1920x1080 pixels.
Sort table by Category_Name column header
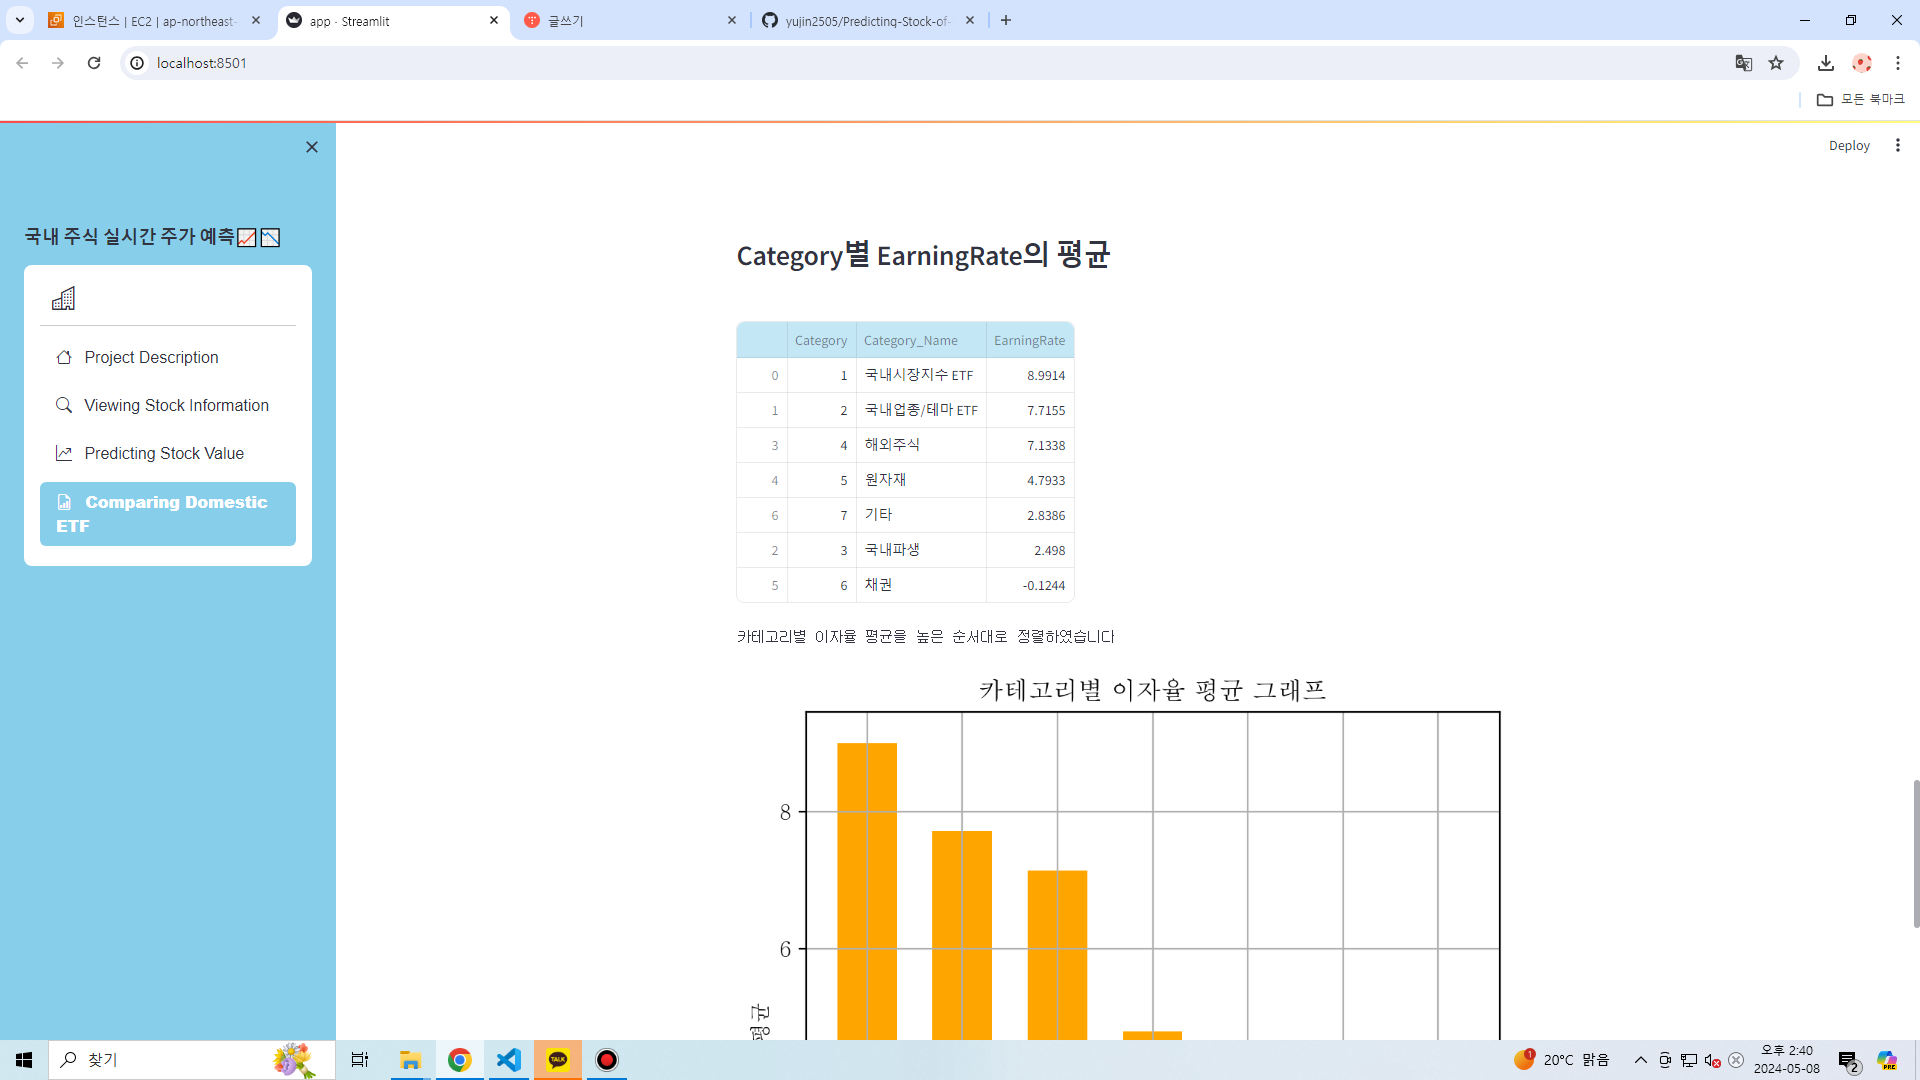click(x=910, y=340)
